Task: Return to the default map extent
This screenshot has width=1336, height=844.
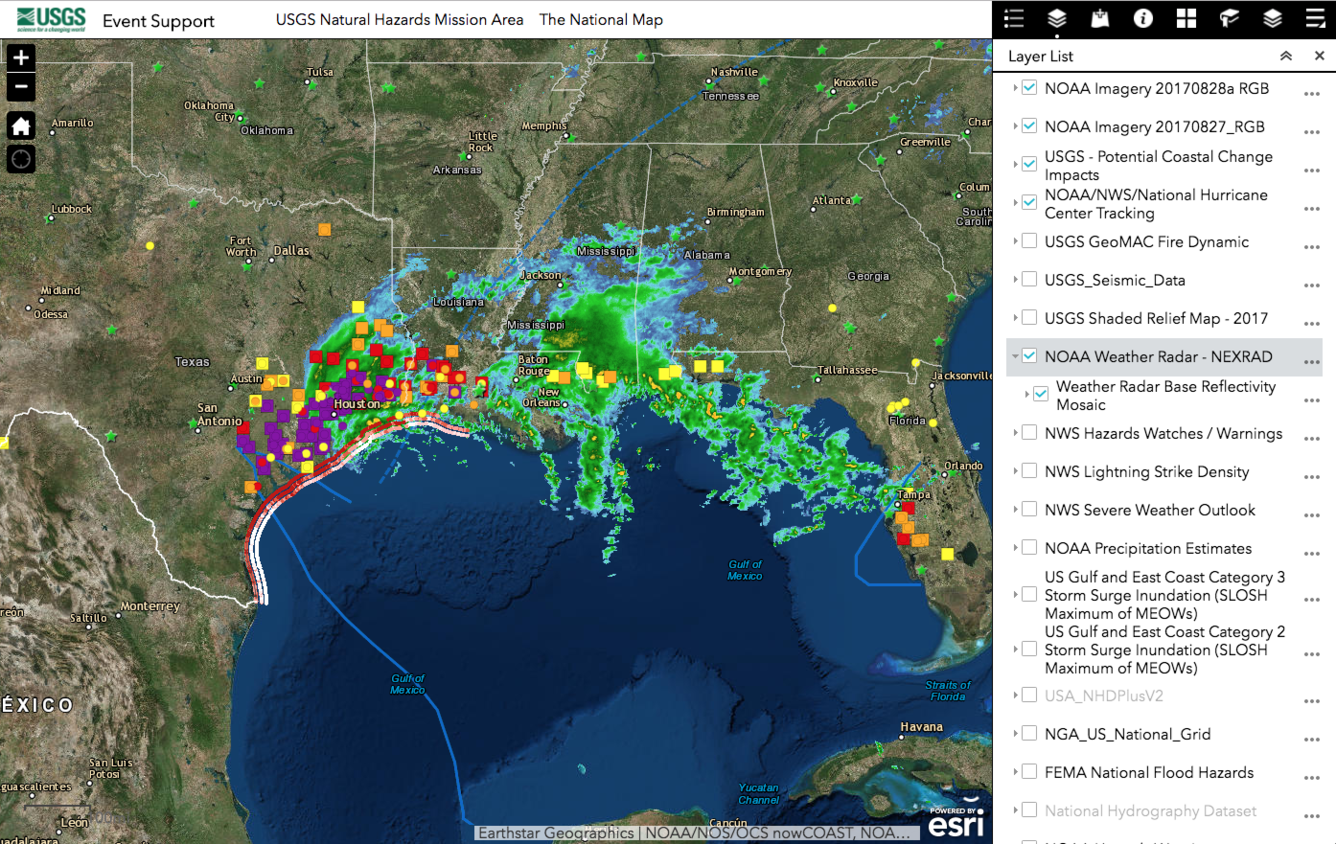Action: tap(21, 125)
